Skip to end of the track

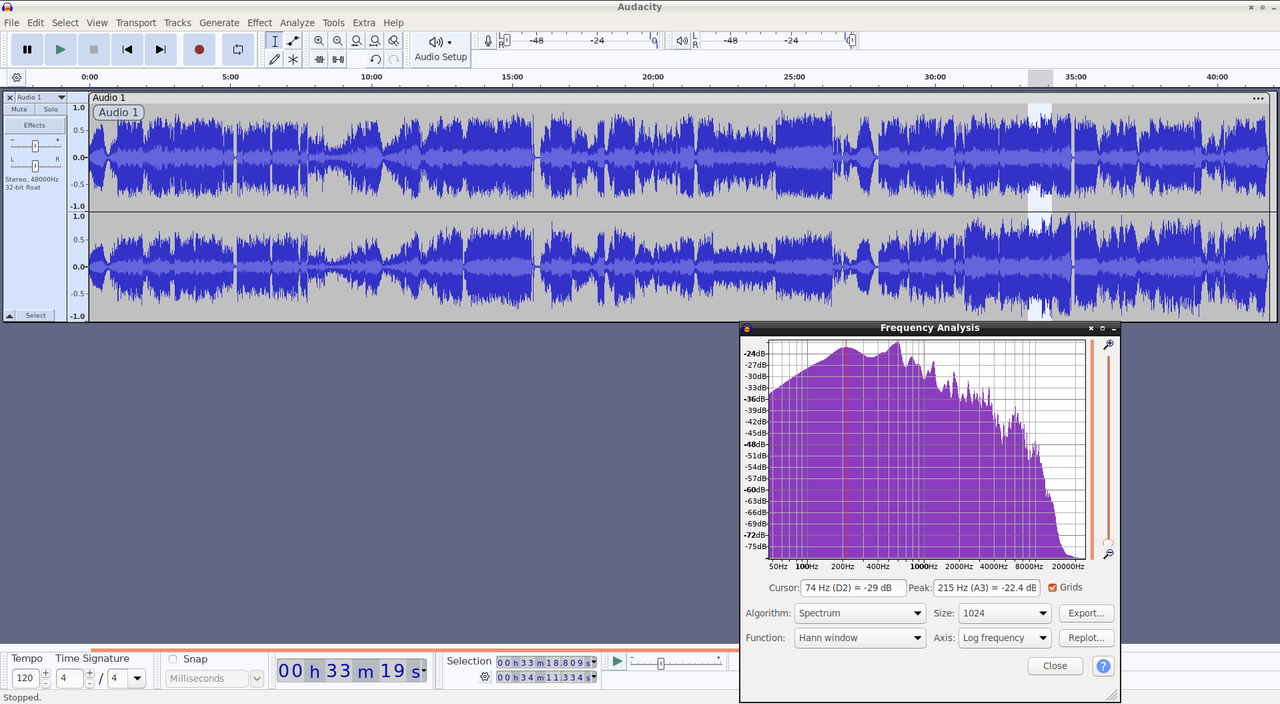(160, 49)
